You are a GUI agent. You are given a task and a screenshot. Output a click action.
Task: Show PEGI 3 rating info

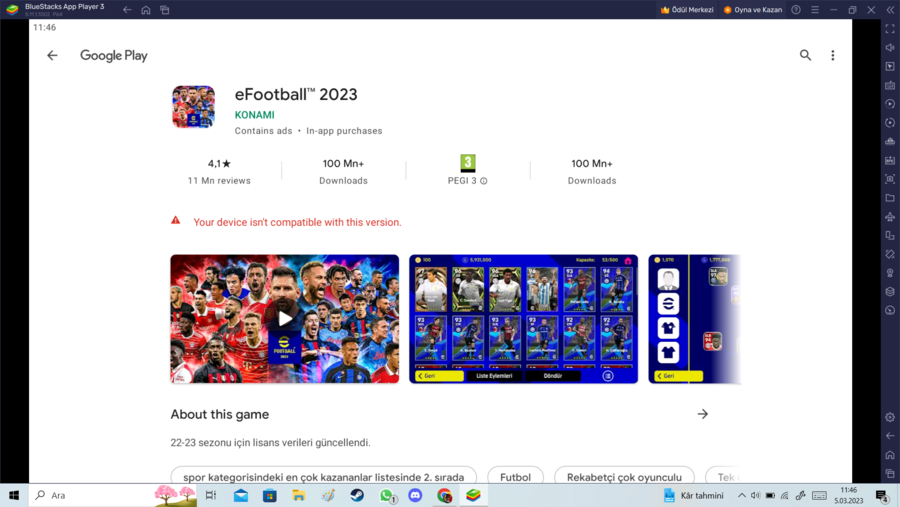coord(467,171)
